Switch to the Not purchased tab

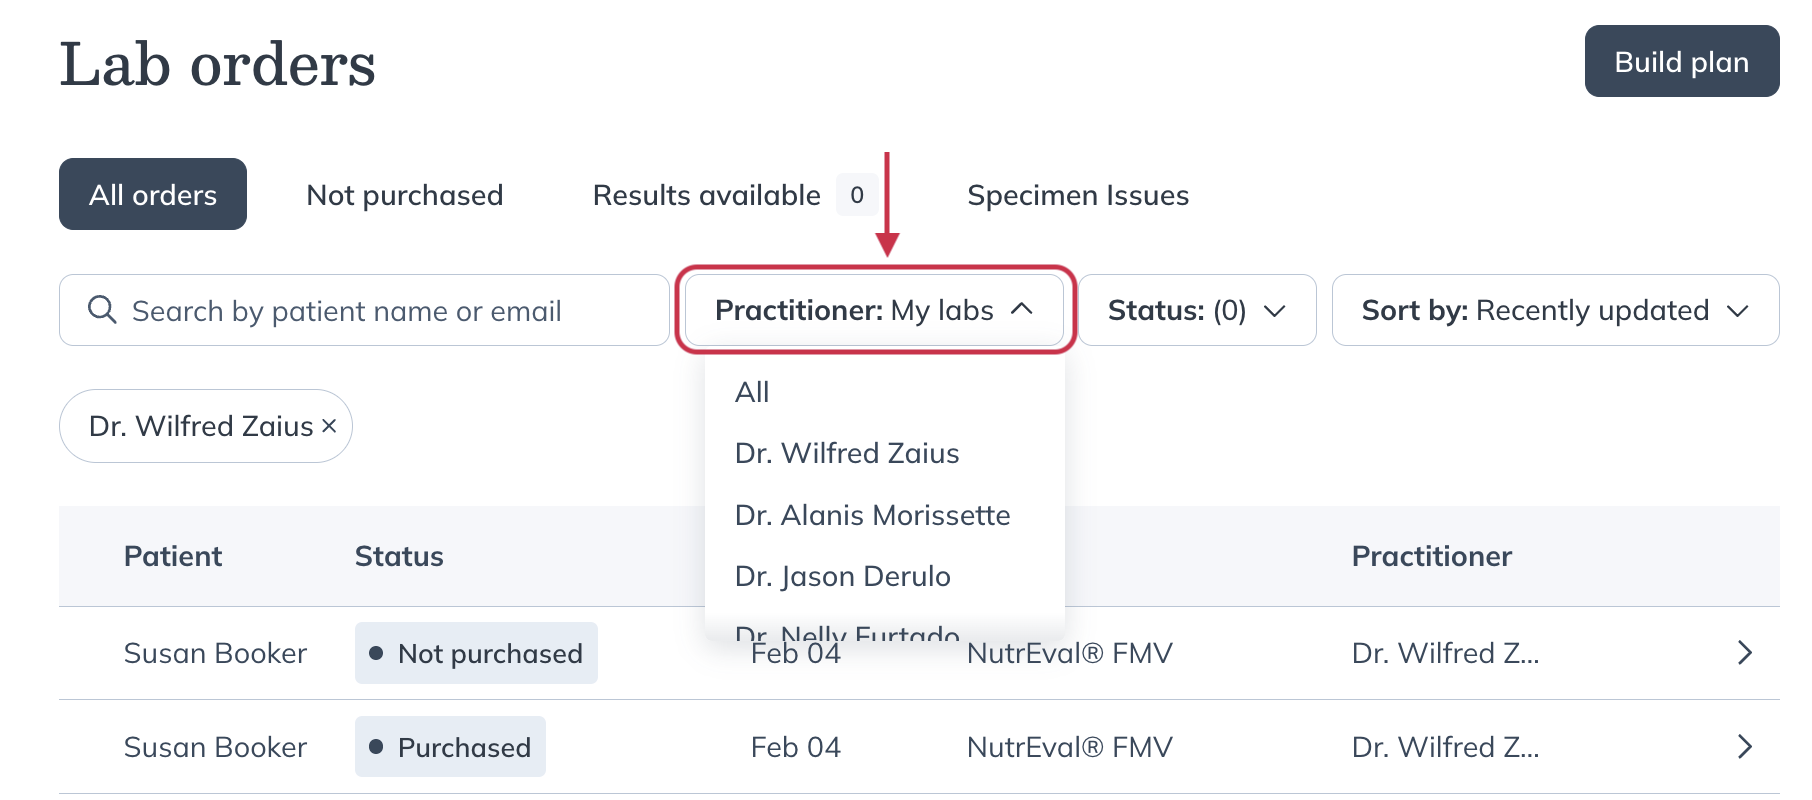tap(405, 194)
